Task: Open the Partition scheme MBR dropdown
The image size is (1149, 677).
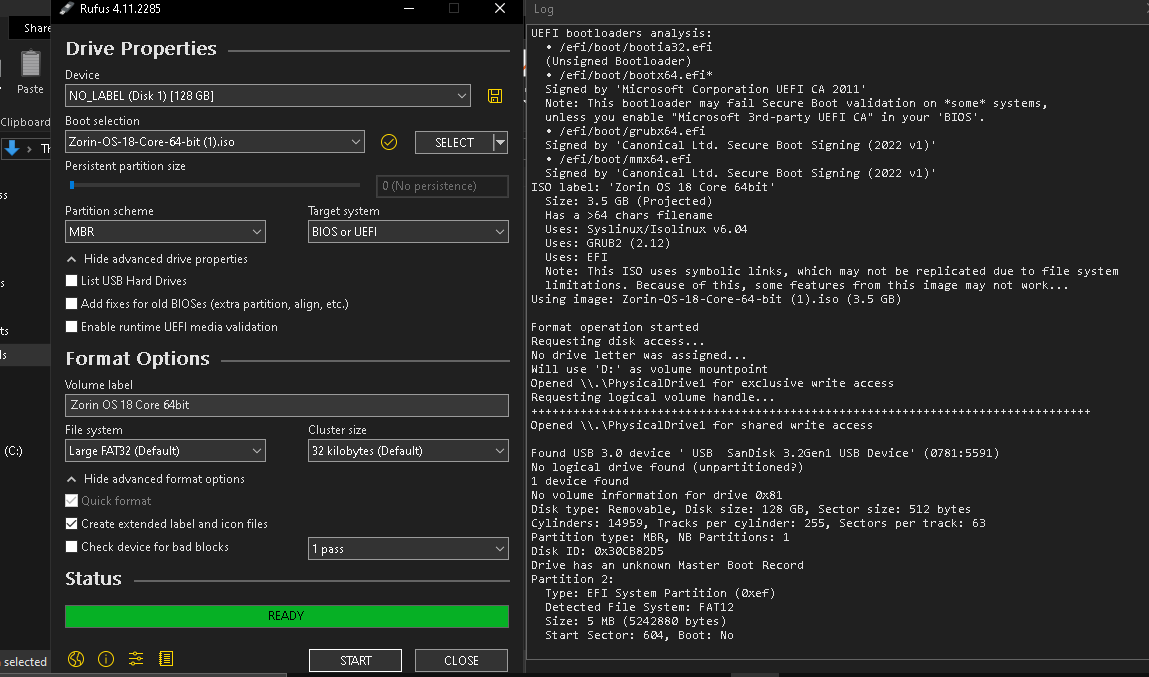Action: 165,232
